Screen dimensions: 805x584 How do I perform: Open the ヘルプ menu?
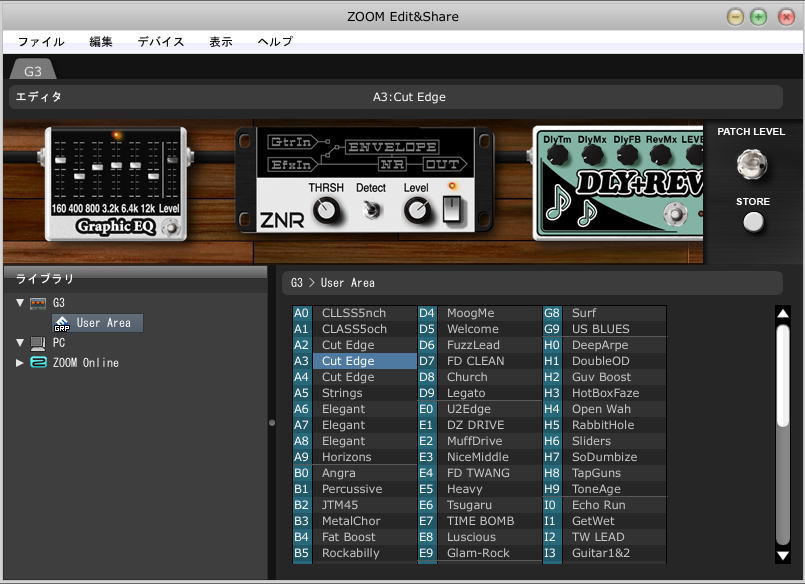pos(275,42)
